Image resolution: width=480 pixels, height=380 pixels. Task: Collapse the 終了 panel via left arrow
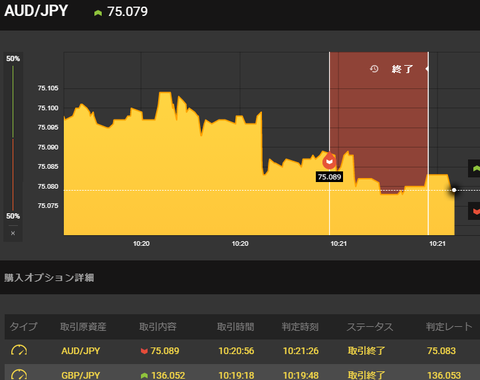tap(427, 69)
